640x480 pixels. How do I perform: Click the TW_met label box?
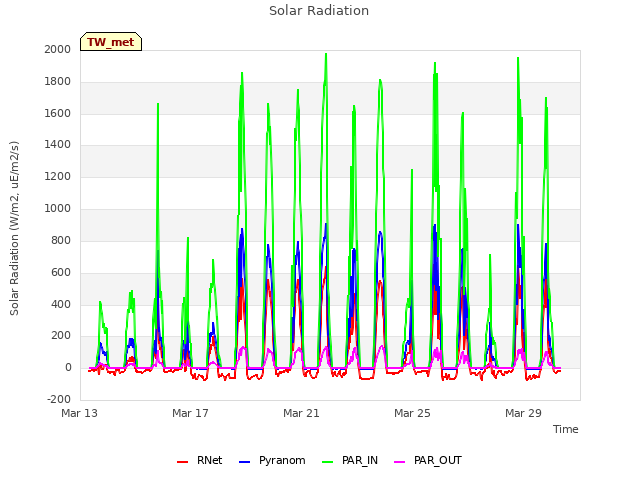[x=111, y=42]
